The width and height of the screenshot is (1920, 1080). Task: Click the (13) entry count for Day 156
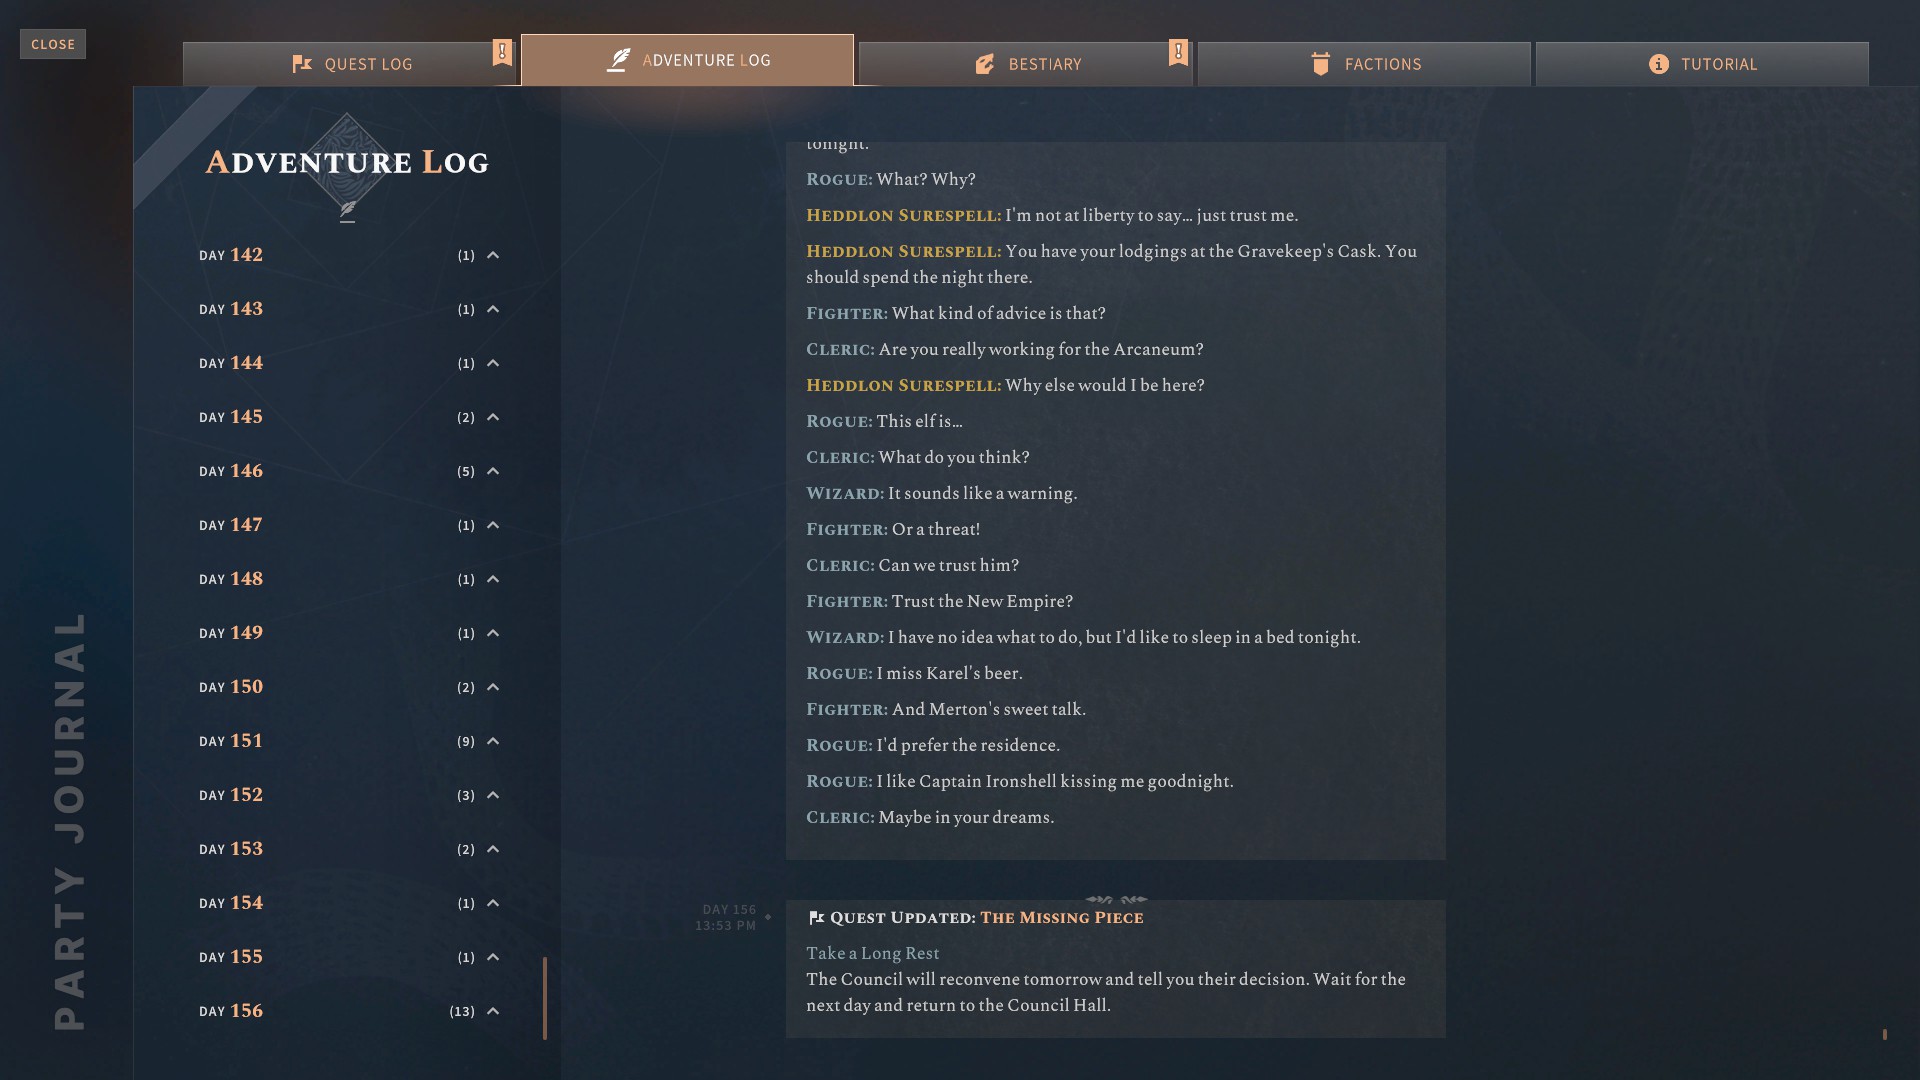click(x=462, y=1012)
